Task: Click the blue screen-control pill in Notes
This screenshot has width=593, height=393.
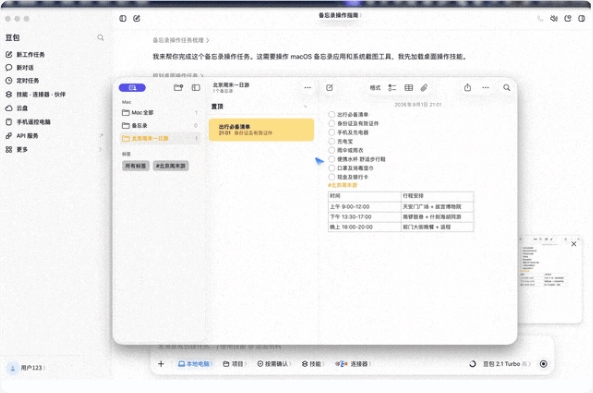Action: tap(132, 88)
